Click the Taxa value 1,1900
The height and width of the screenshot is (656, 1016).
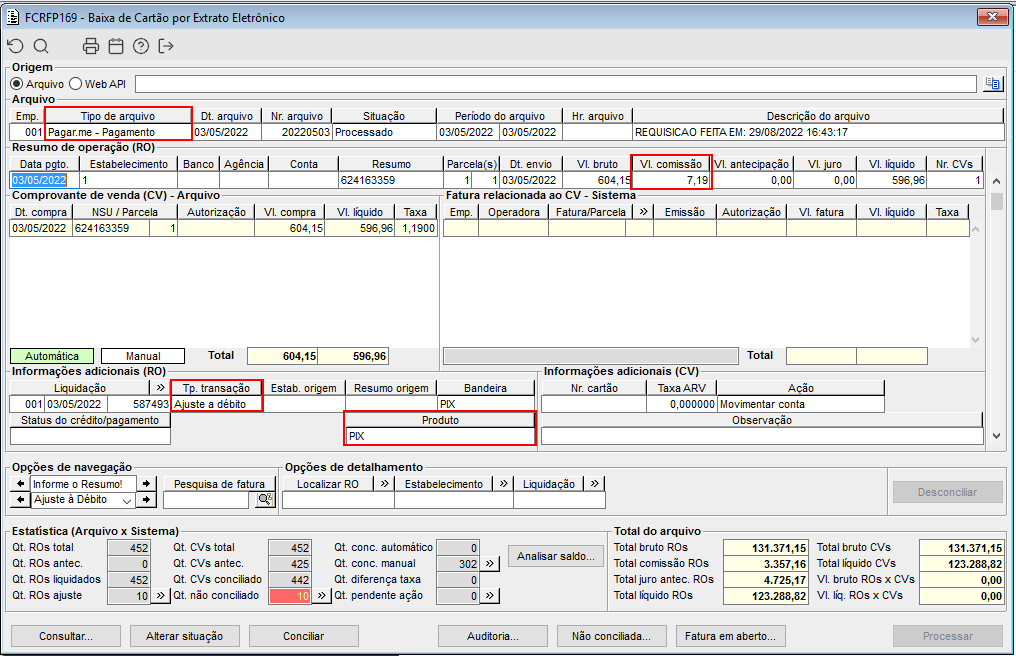[x=416, y=228]
